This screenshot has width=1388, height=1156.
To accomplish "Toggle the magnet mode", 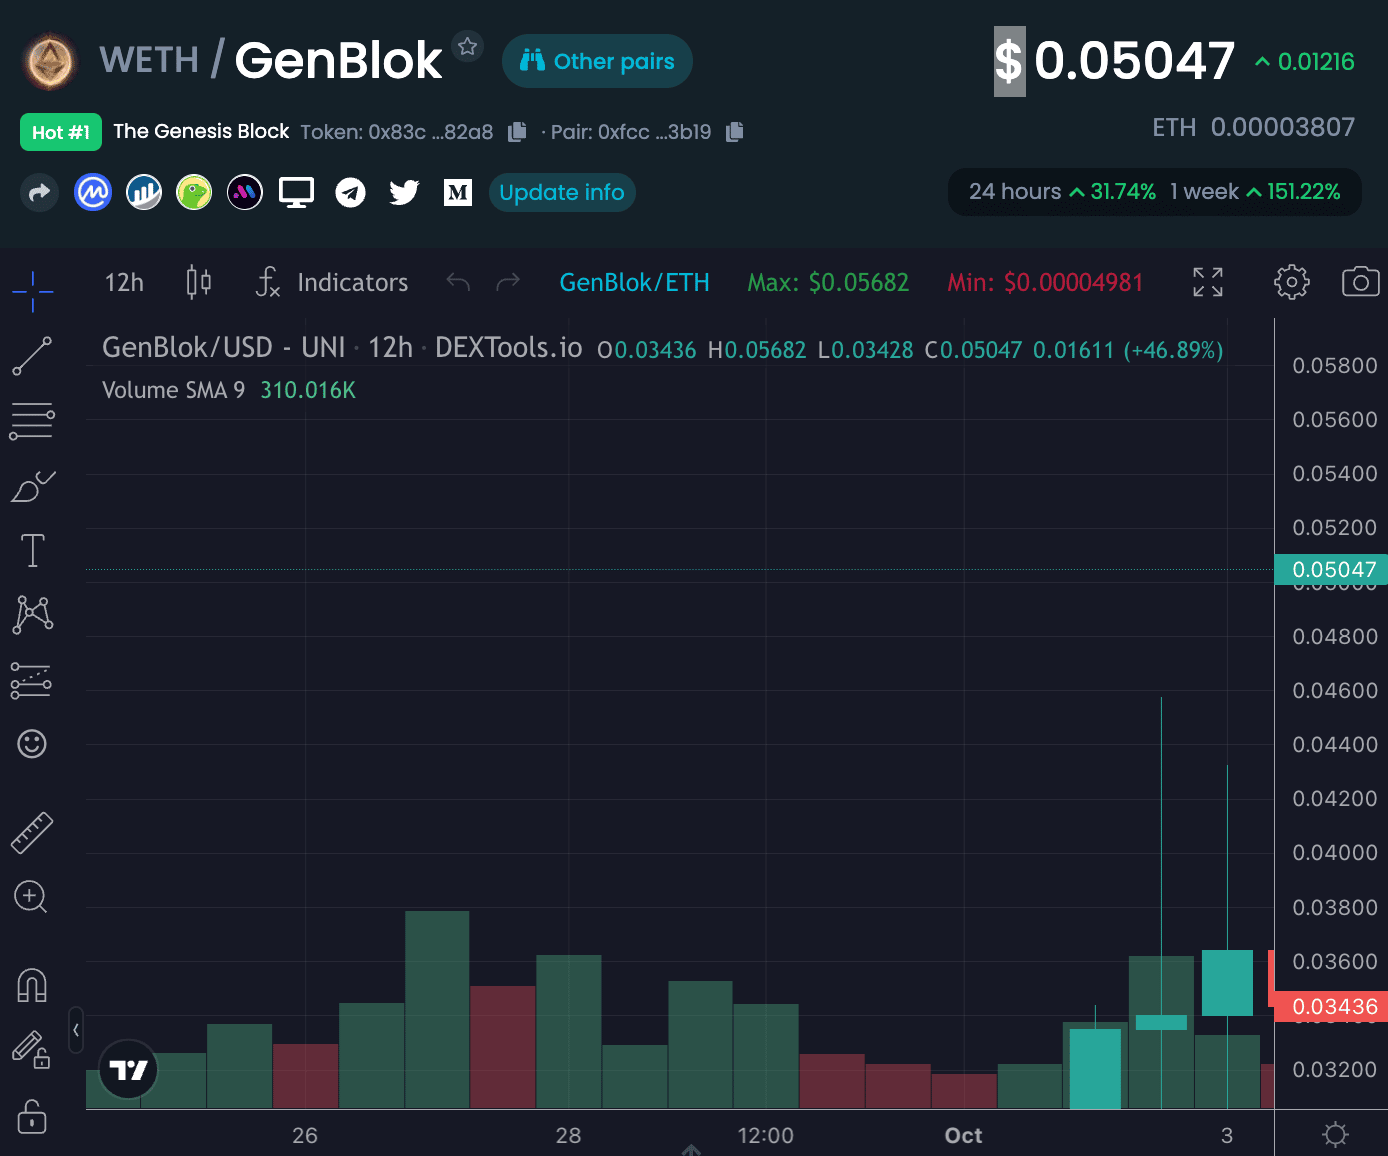I will (x=32, y=986).
